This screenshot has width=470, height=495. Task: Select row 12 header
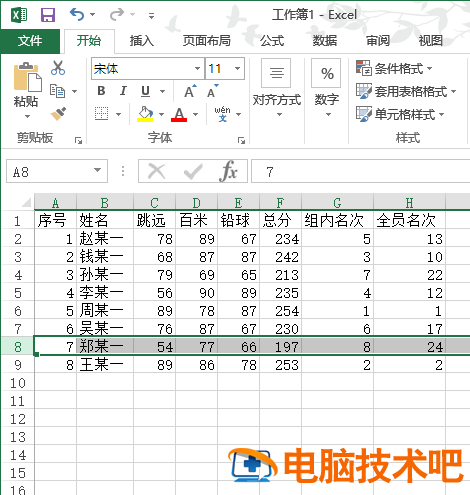(18, 419)
